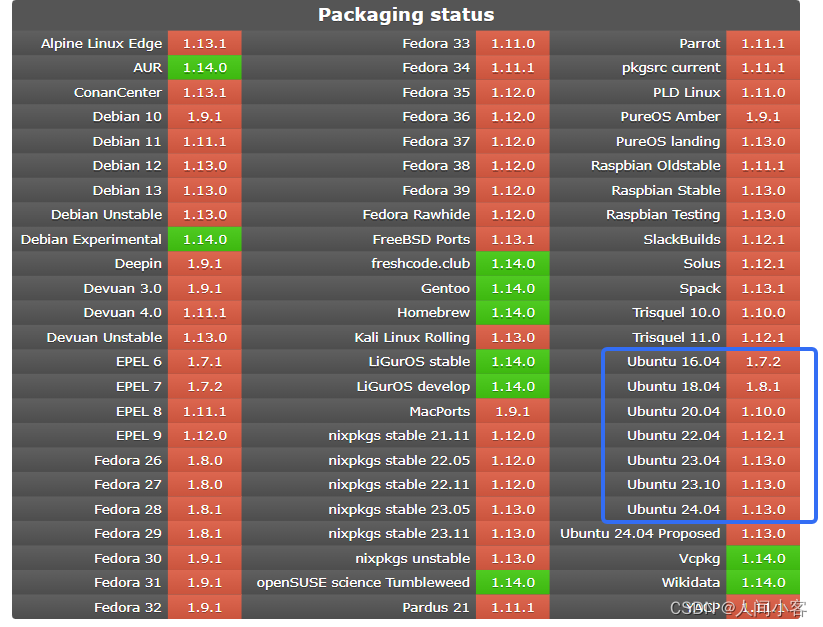Click freshcode.club green 1.14.0 cell
This screenshot has height=627, width=823.
click(x=513, y=263)
